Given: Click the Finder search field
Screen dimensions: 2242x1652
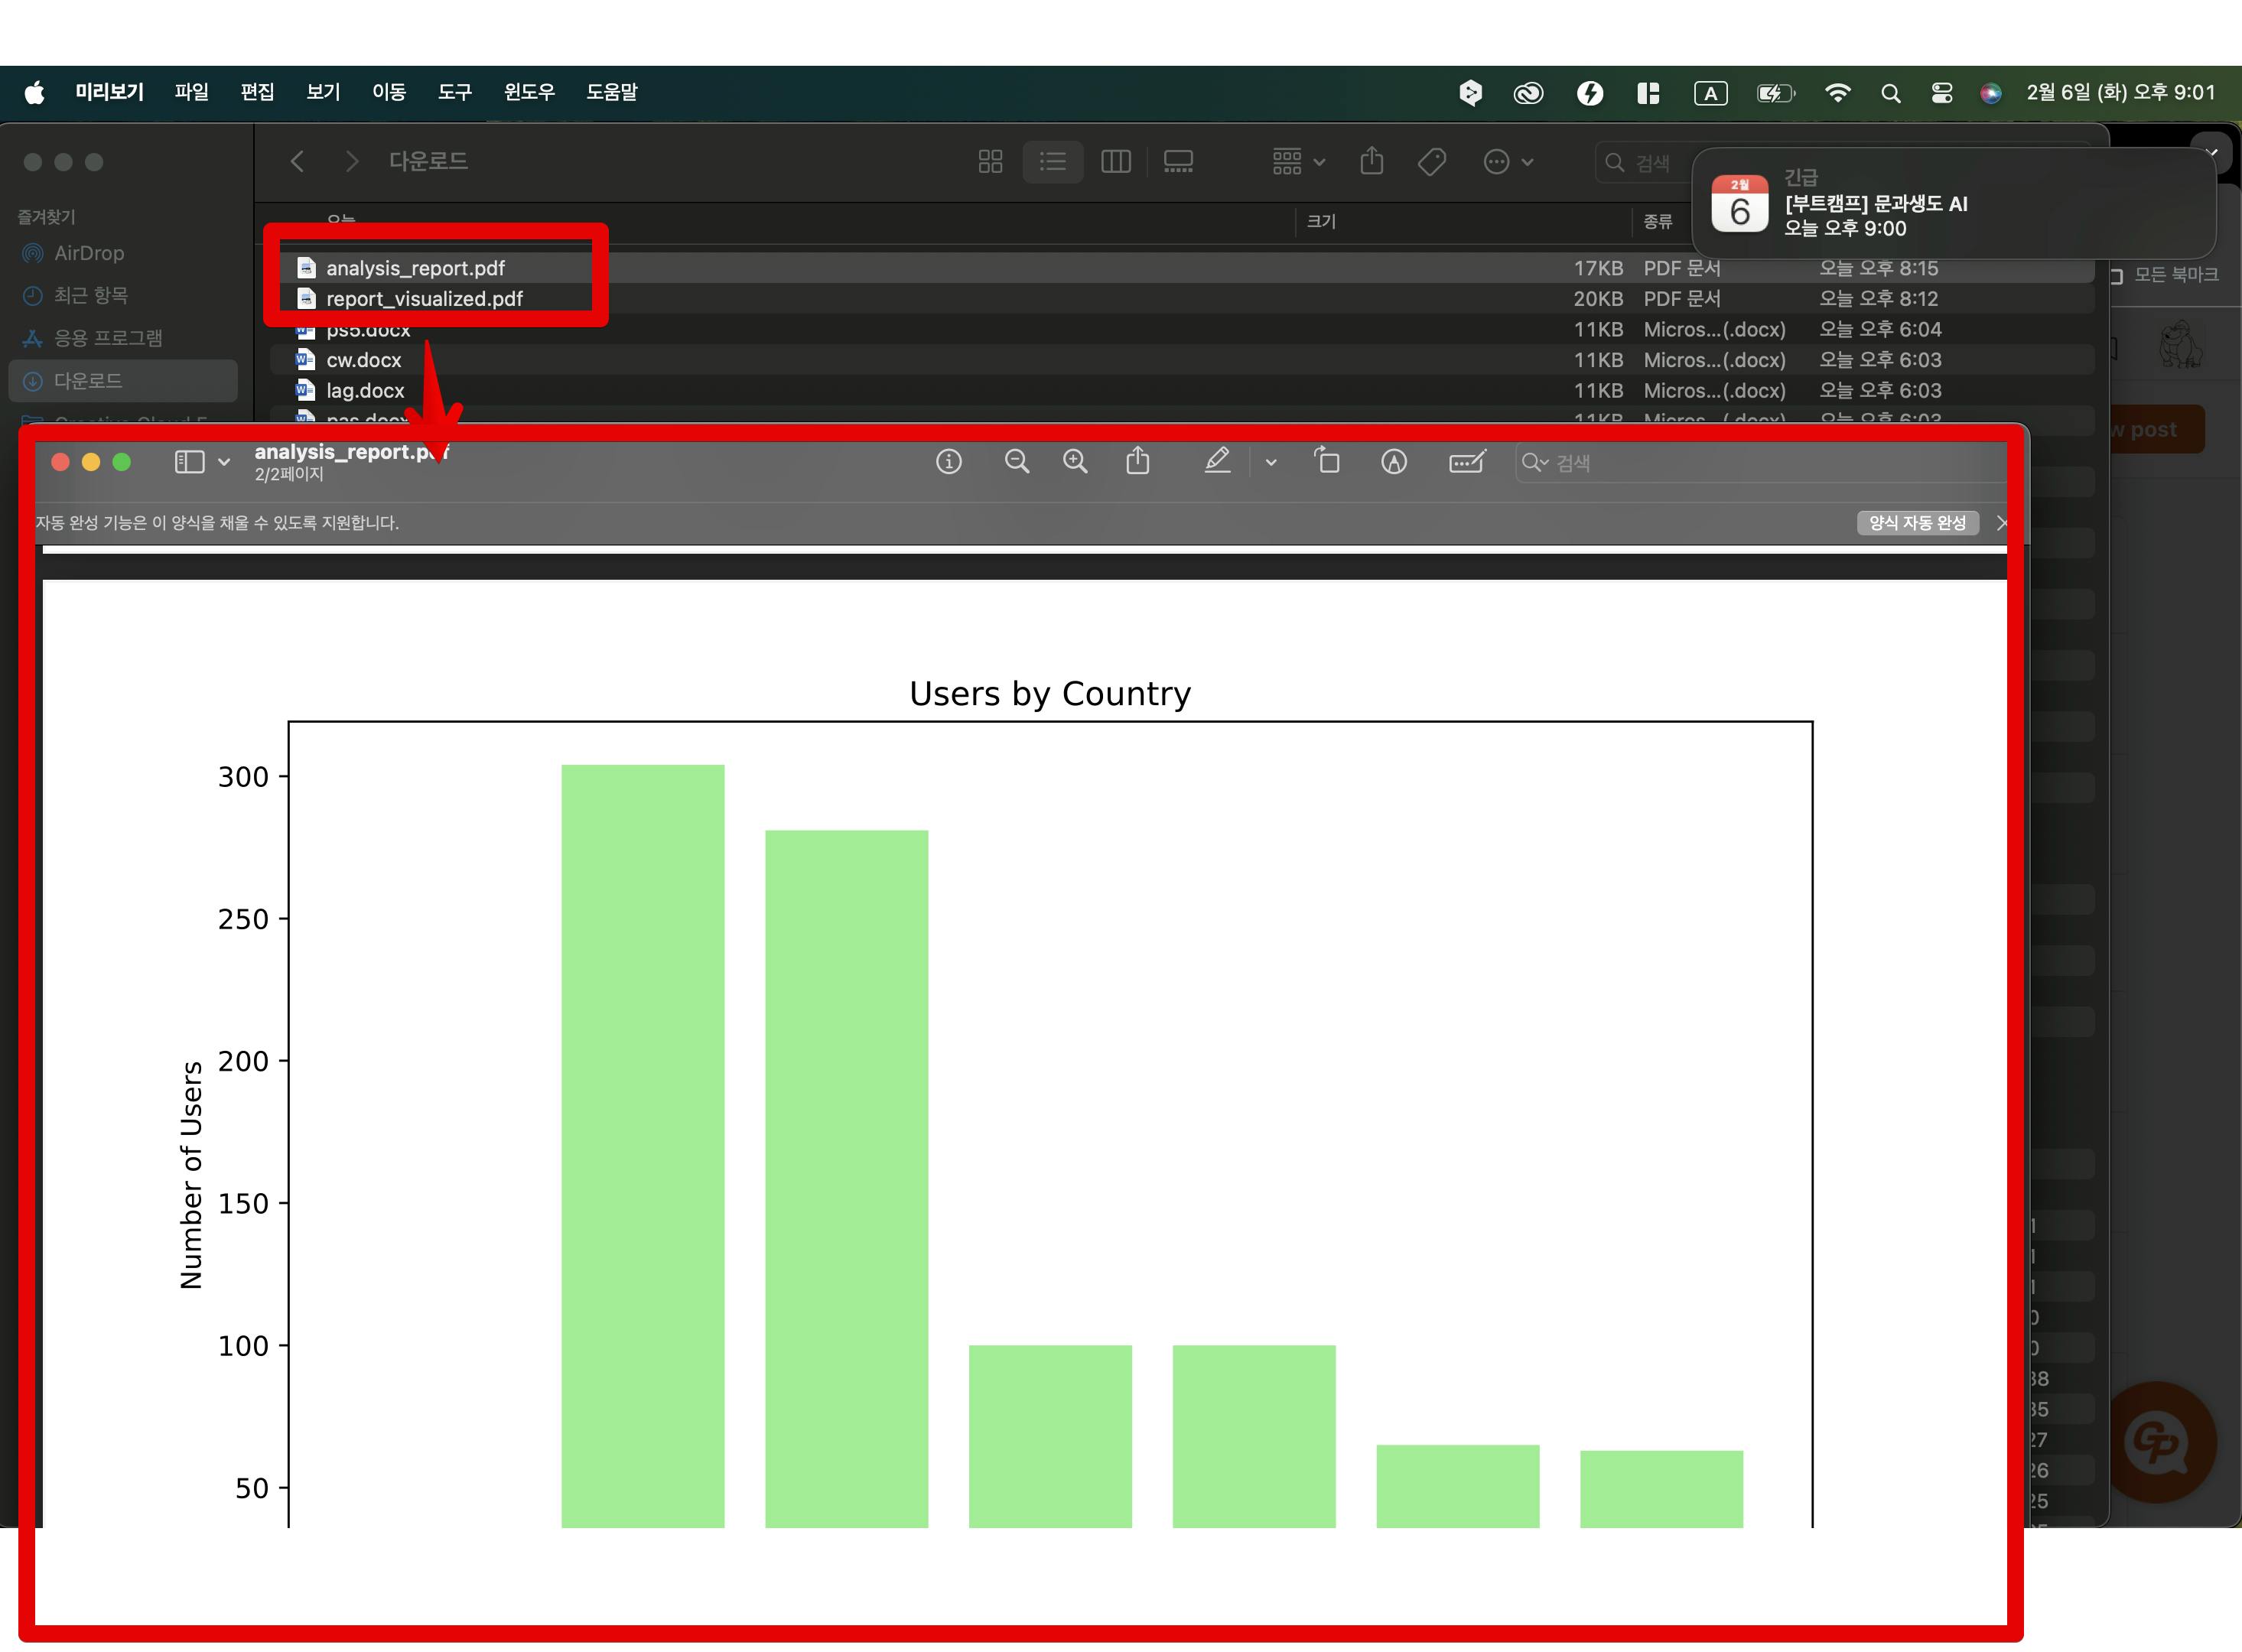Looking at the screenshot, I should coord(1645,162).
